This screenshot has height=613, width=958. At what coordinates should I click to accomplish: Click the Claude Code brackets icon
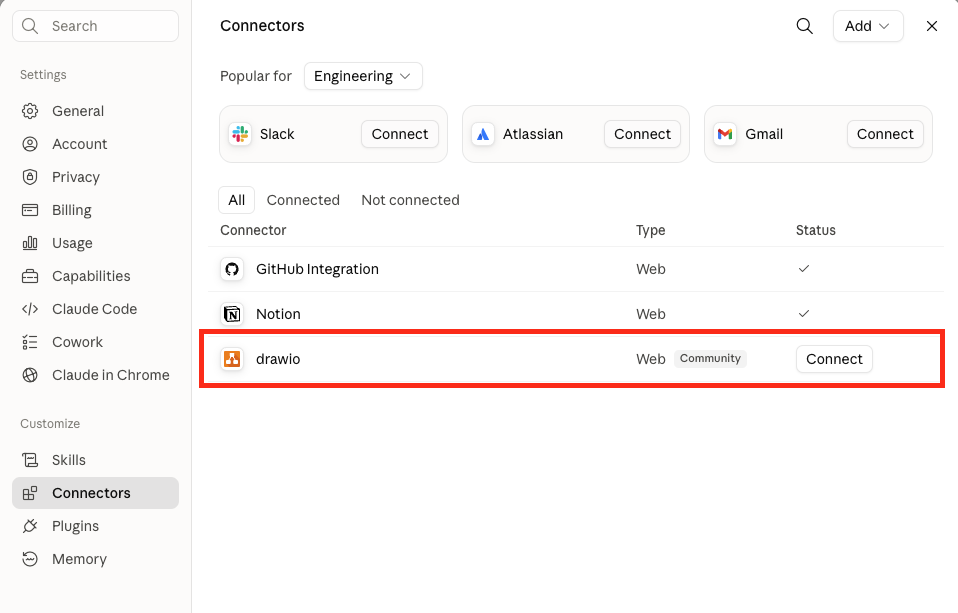(30, 309)
